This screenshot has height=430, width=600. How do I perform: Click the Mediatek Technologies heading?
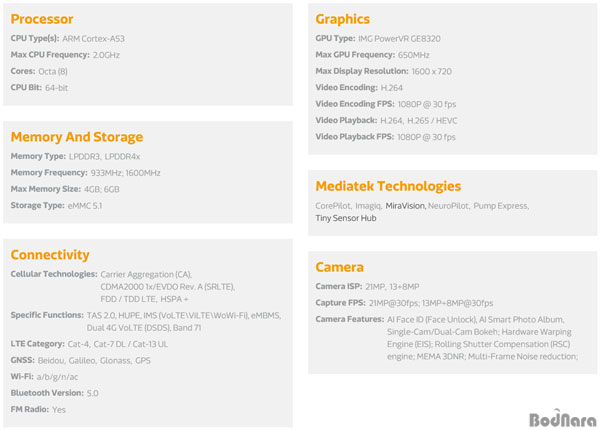click(388, 186)
